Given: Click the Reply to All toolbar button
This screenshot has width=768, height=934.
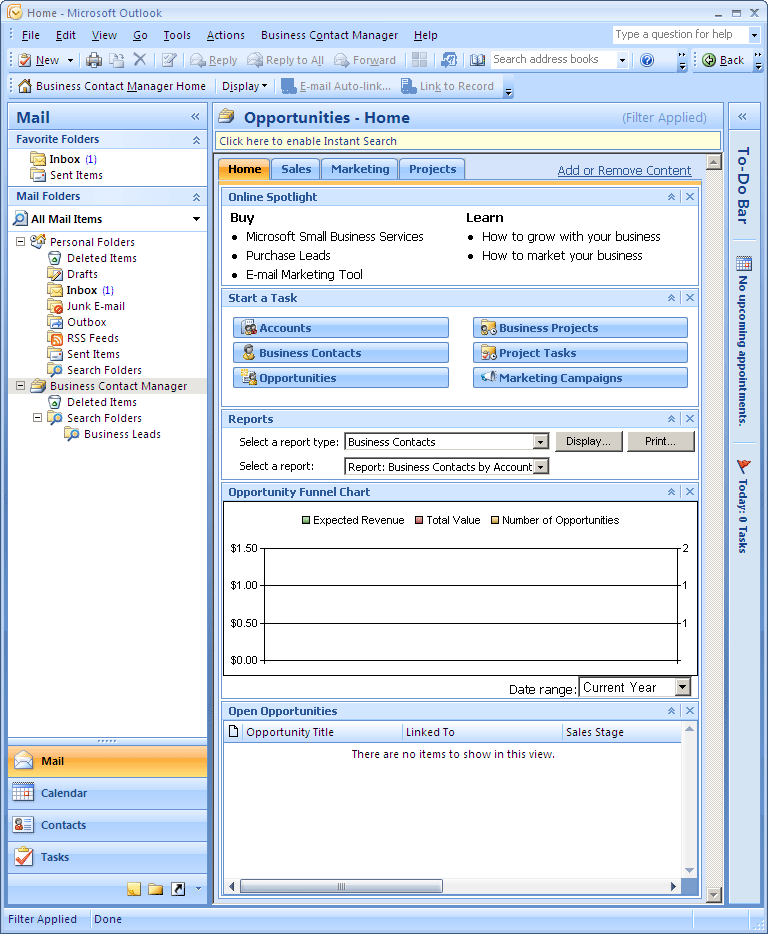Looking at the screenshot, I should 285,60.
